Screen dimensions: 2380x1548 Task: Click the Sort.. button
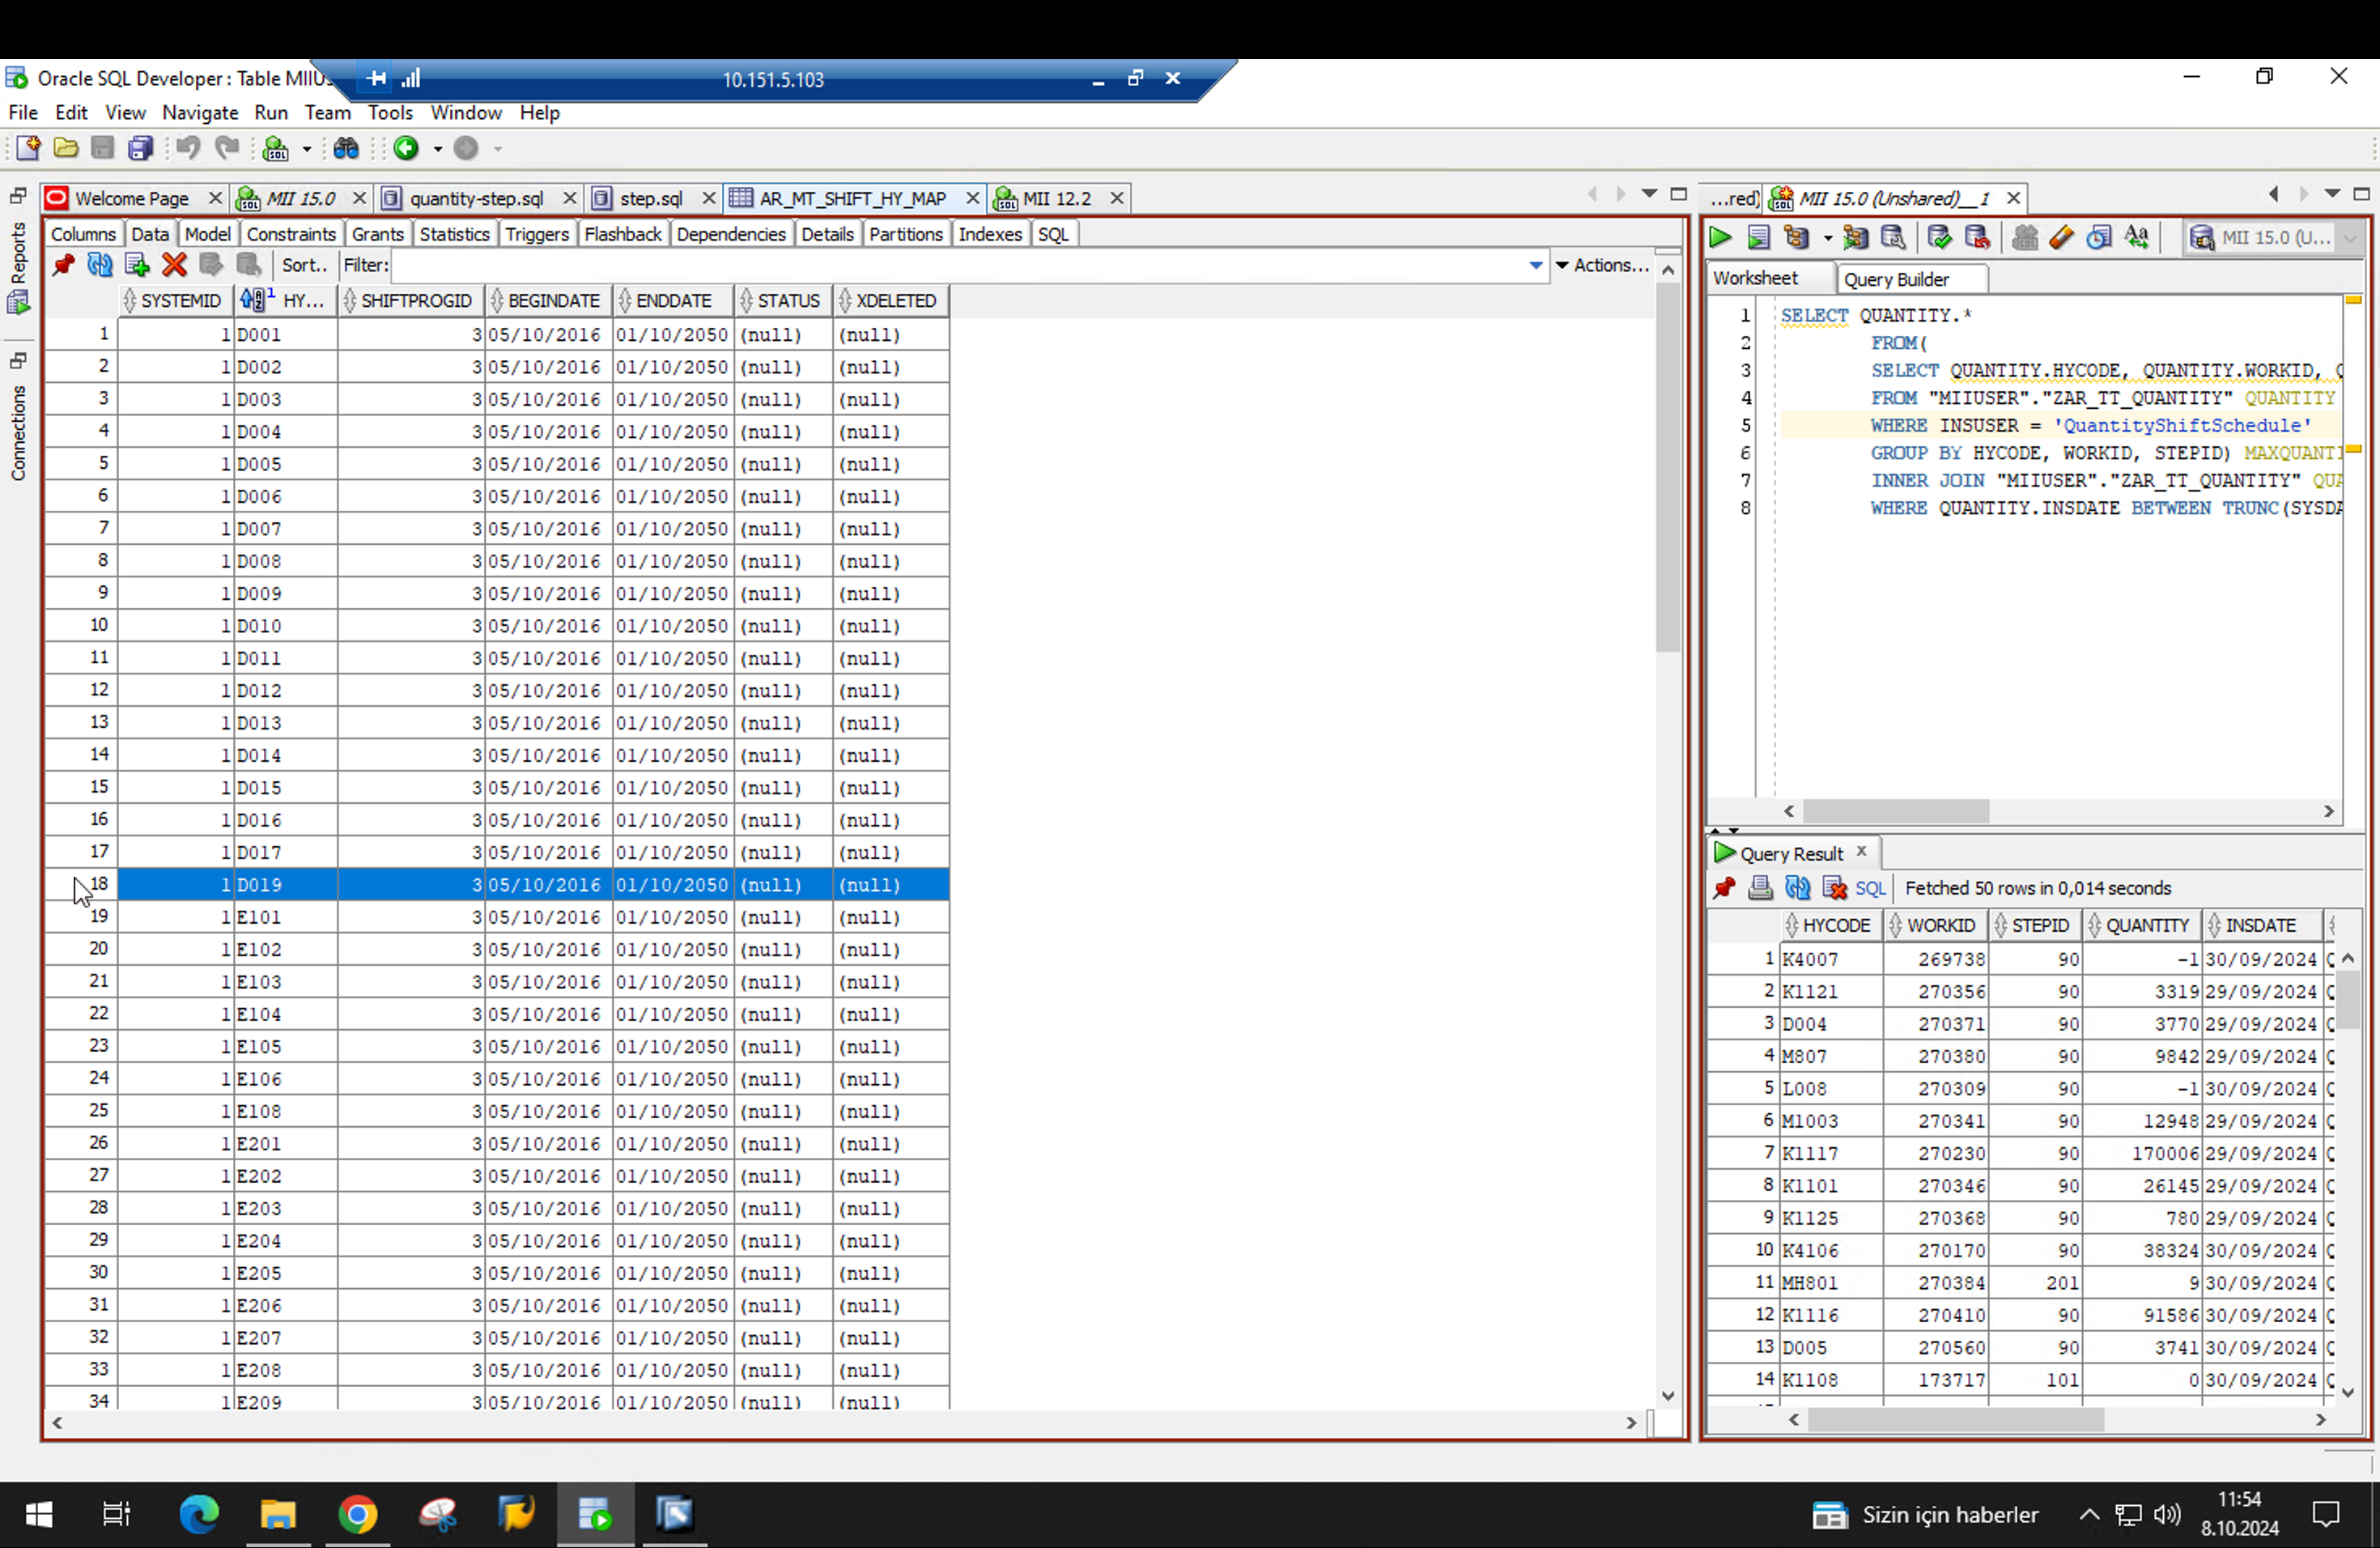click(x=304, y=265)
